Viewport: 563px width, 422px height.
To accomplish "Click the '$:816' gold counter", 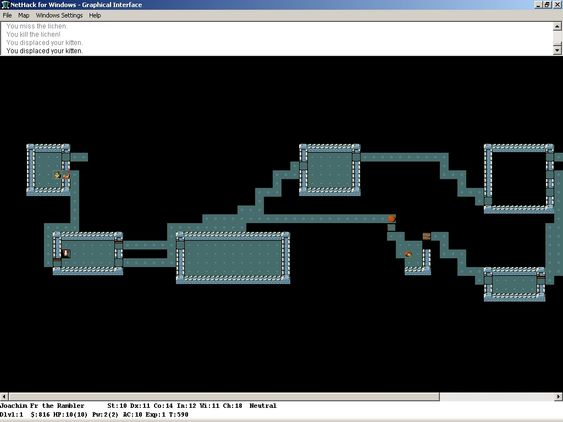I will point(40,415).
